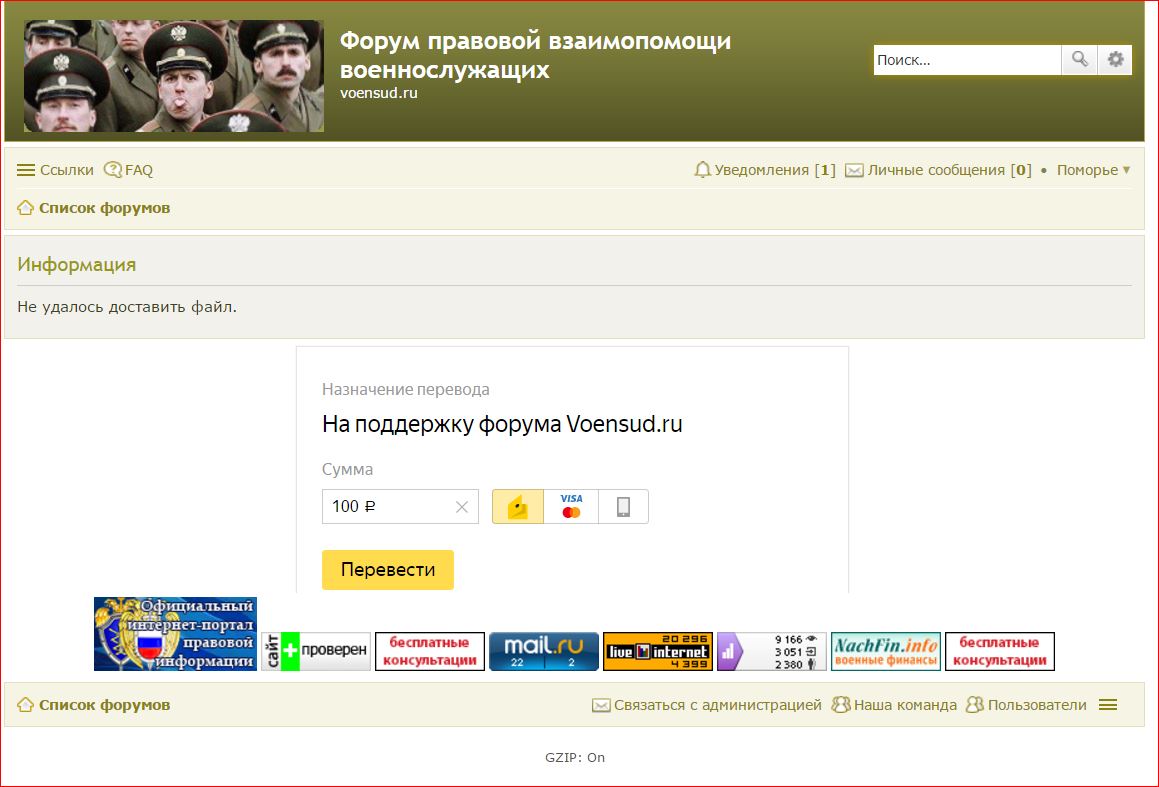
Task: Open the footer hamburger menu icon
Action: [1107, 705]
